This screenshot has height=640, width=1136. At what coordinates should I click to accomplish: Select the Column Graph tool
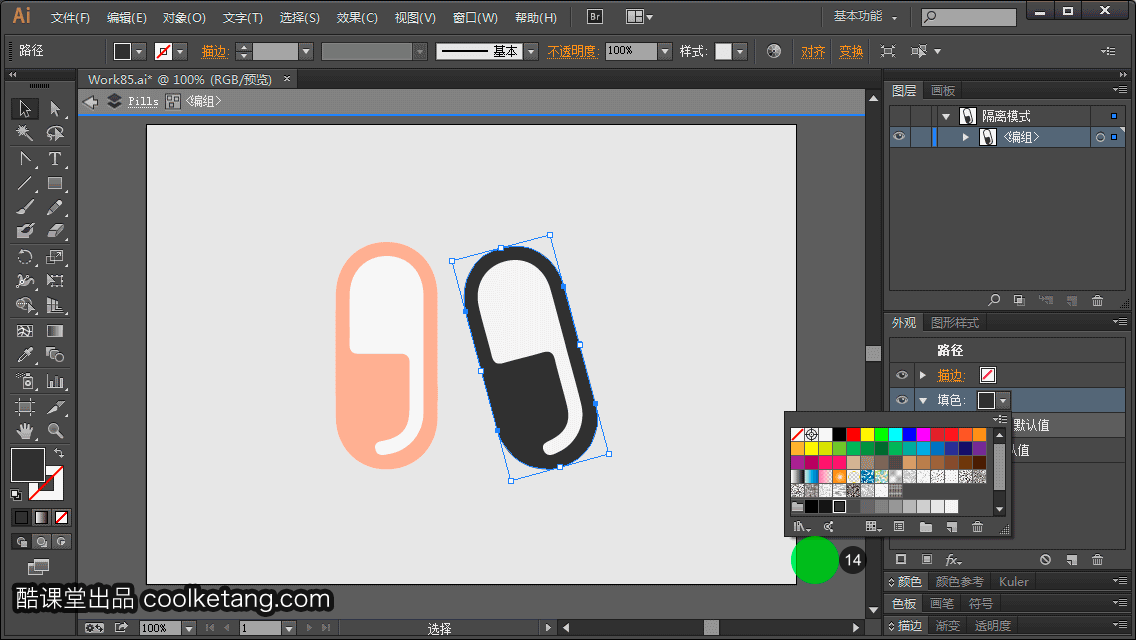click(x=55, y=381)
